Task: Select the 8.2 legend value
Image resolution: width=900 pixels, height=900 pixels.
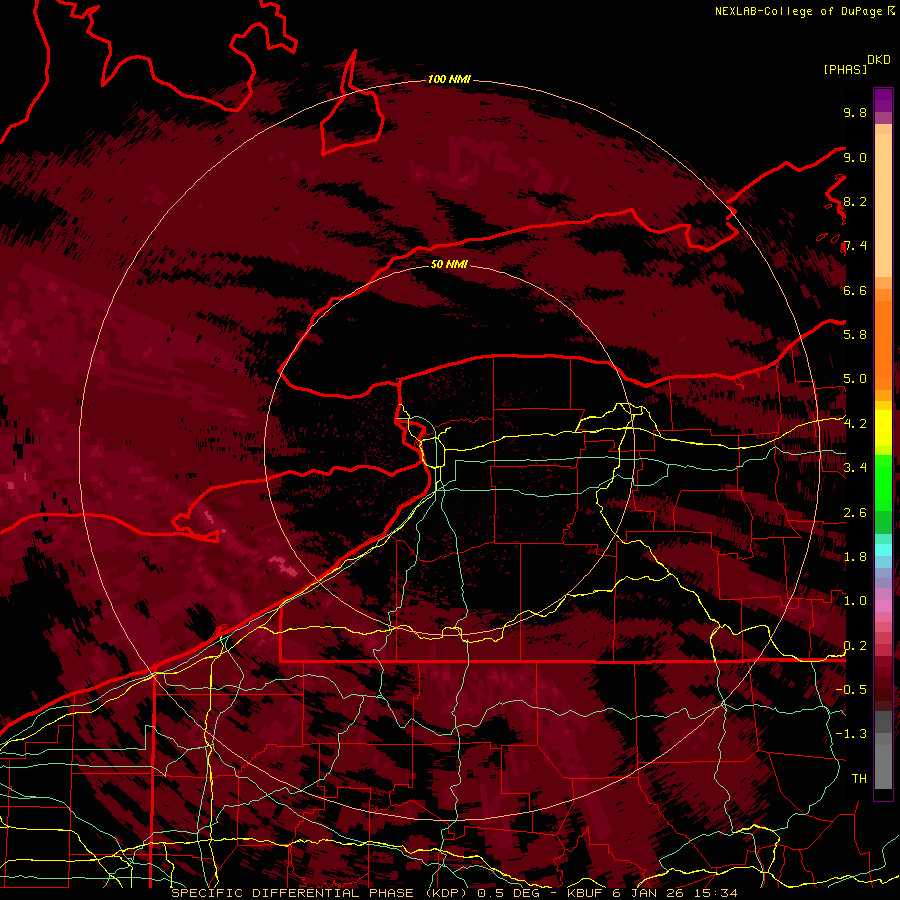Action: 855,201
